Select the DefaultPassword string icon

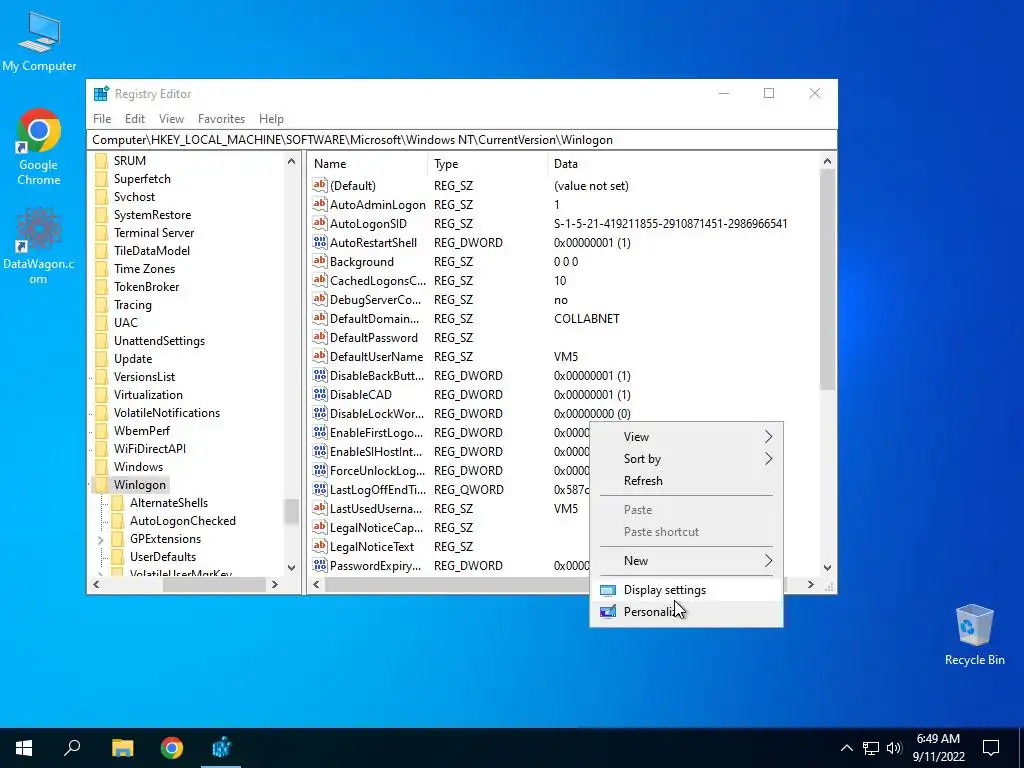coord(319,338)
